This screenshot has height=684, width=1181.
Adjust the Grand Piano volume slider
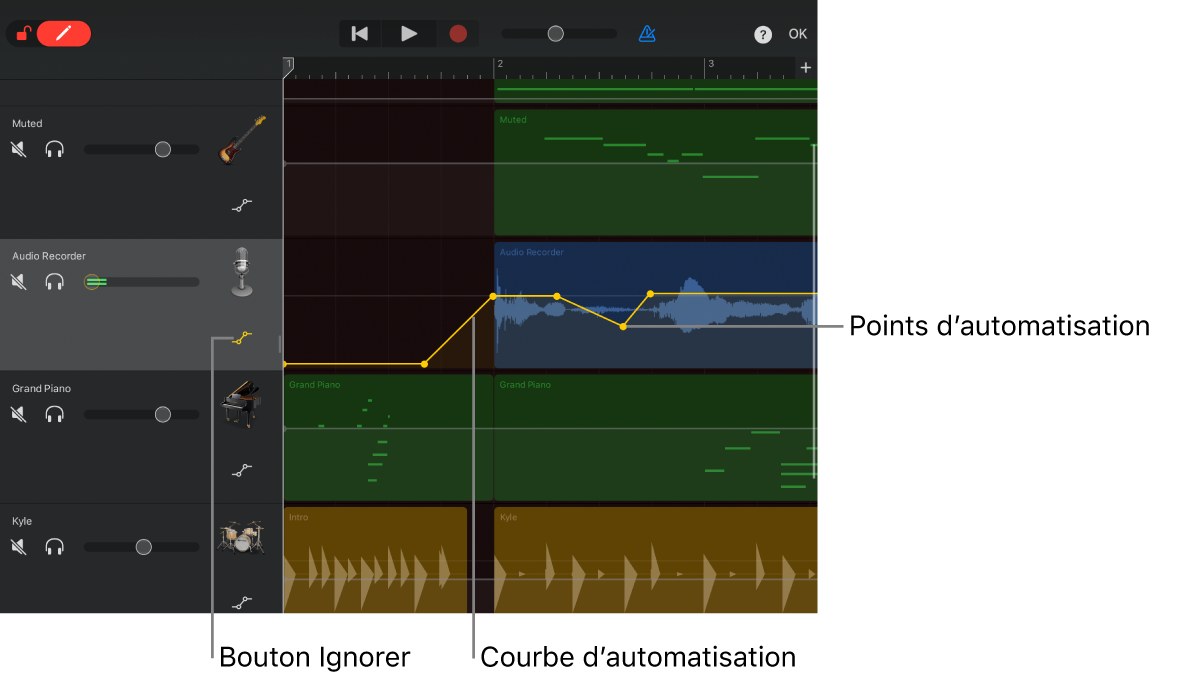click(x=142, y=414)
